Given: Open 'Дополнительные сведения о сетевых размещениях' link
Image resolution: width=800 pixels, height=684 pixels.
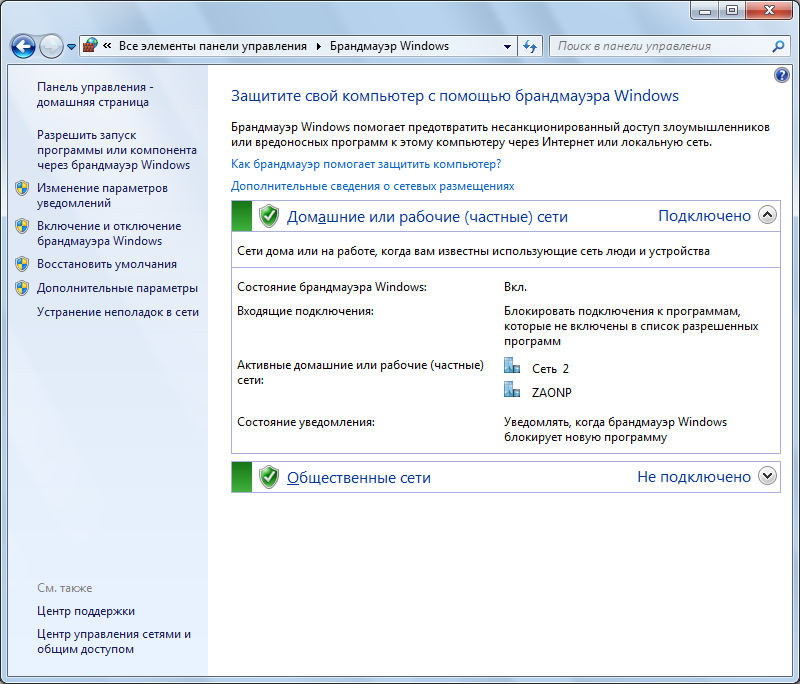Looking at the screenshot, I should 372,186.
